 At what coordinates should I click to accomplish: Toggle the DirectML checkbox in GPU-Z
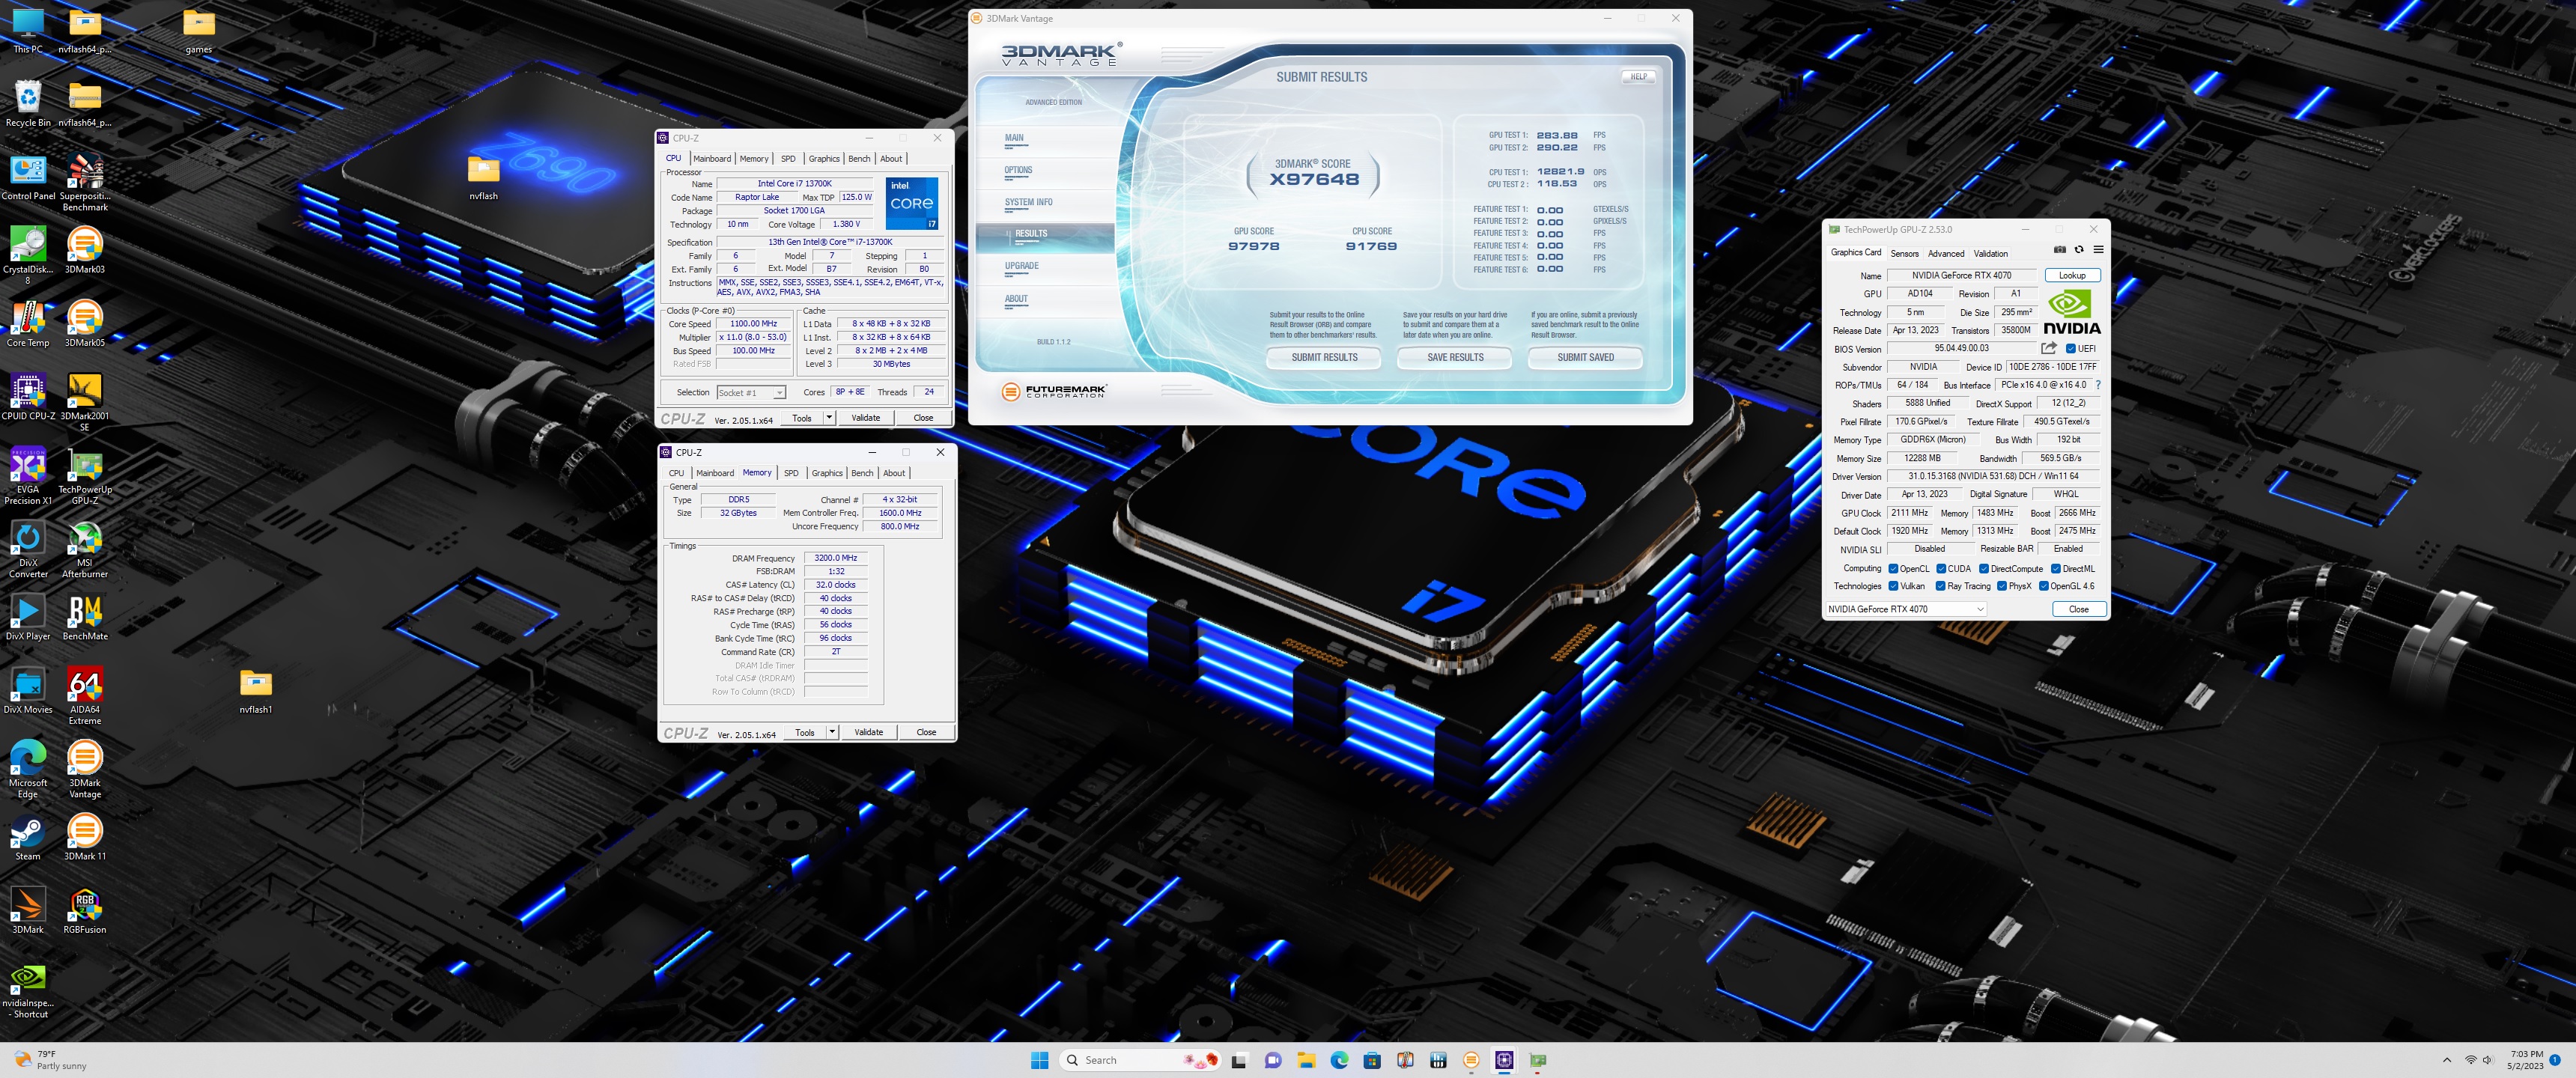2056,568
